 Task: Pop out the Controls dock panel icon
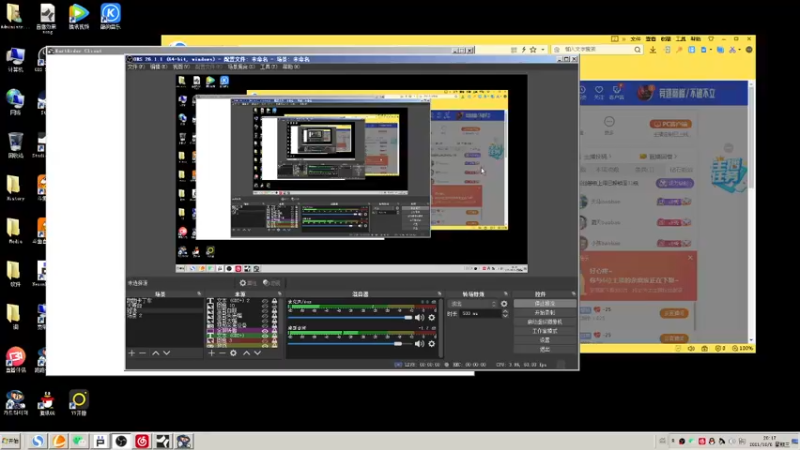coord(573,294)
